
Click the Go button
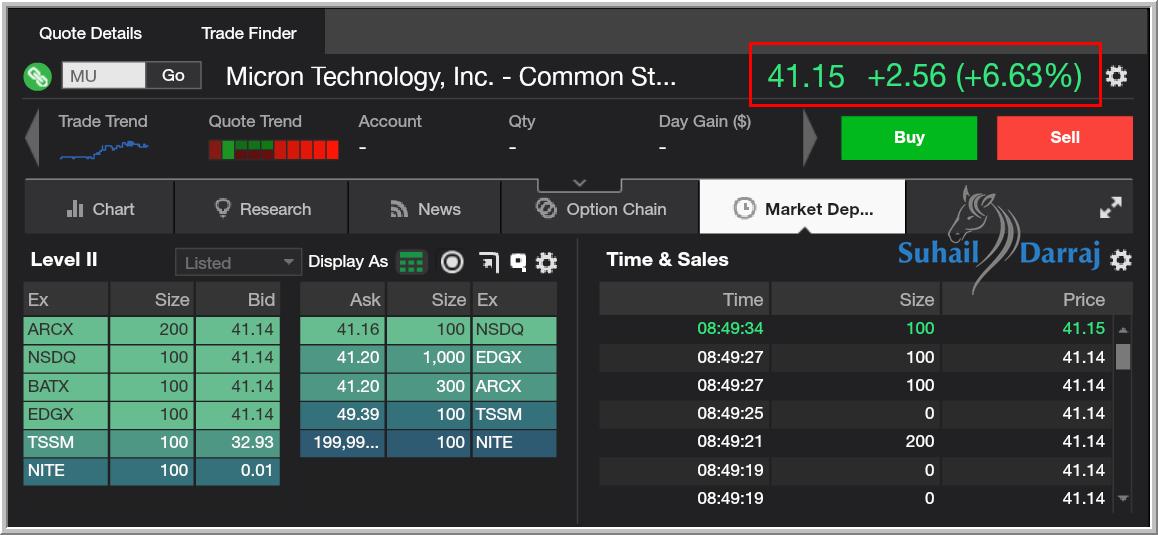coord(174,75)
